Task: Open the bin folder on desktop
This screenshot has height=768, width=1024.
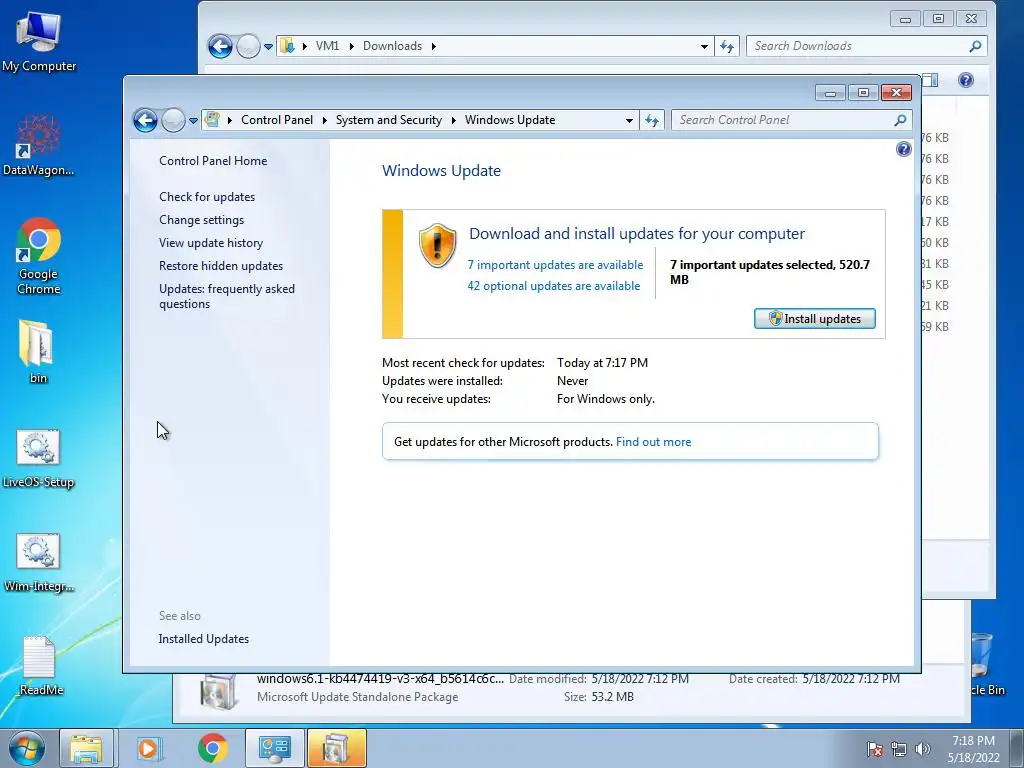Action: tap(38, 351)
